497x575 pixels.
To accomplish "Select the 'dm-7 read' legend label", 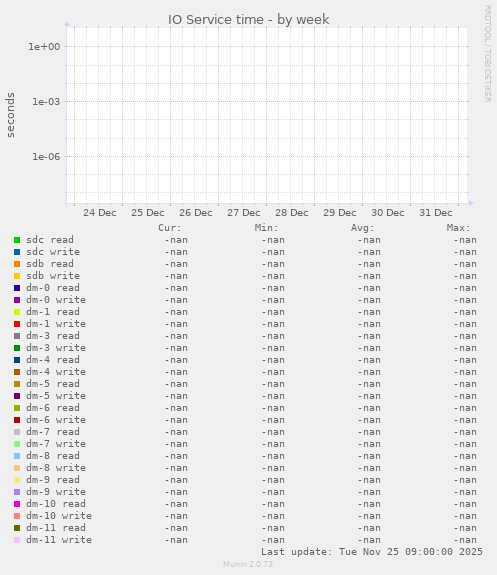I will 53,432.
